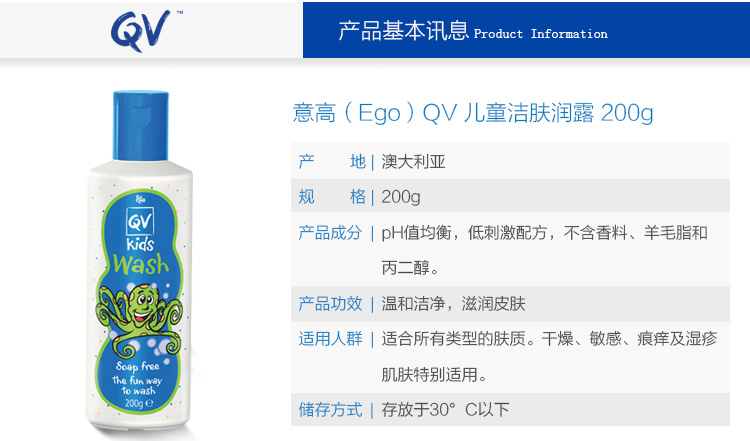This screenshot has width=750, height=441.
Task: Click the pH值均衡 ingredient description text
Action: click(544, 250)
